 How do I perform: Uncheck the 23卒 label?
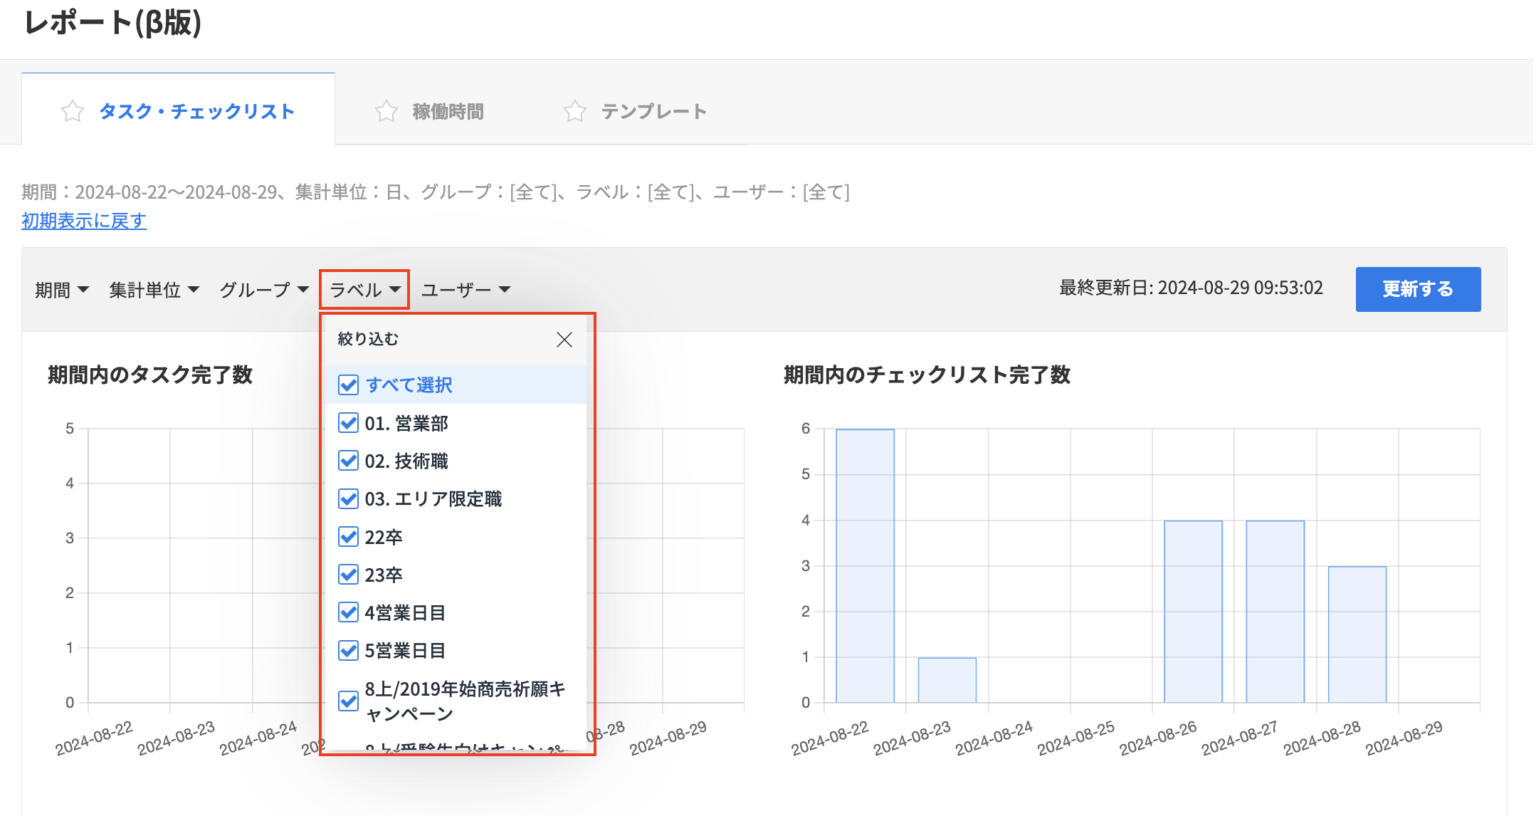[348, 575]
